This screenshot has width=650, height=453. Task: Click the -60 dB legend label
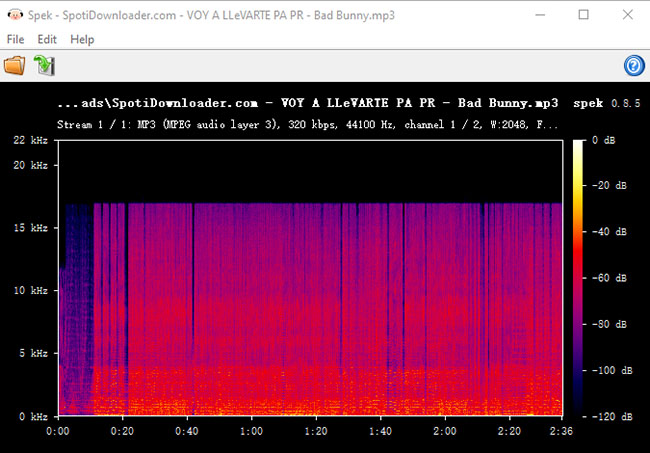coord(609,278)
